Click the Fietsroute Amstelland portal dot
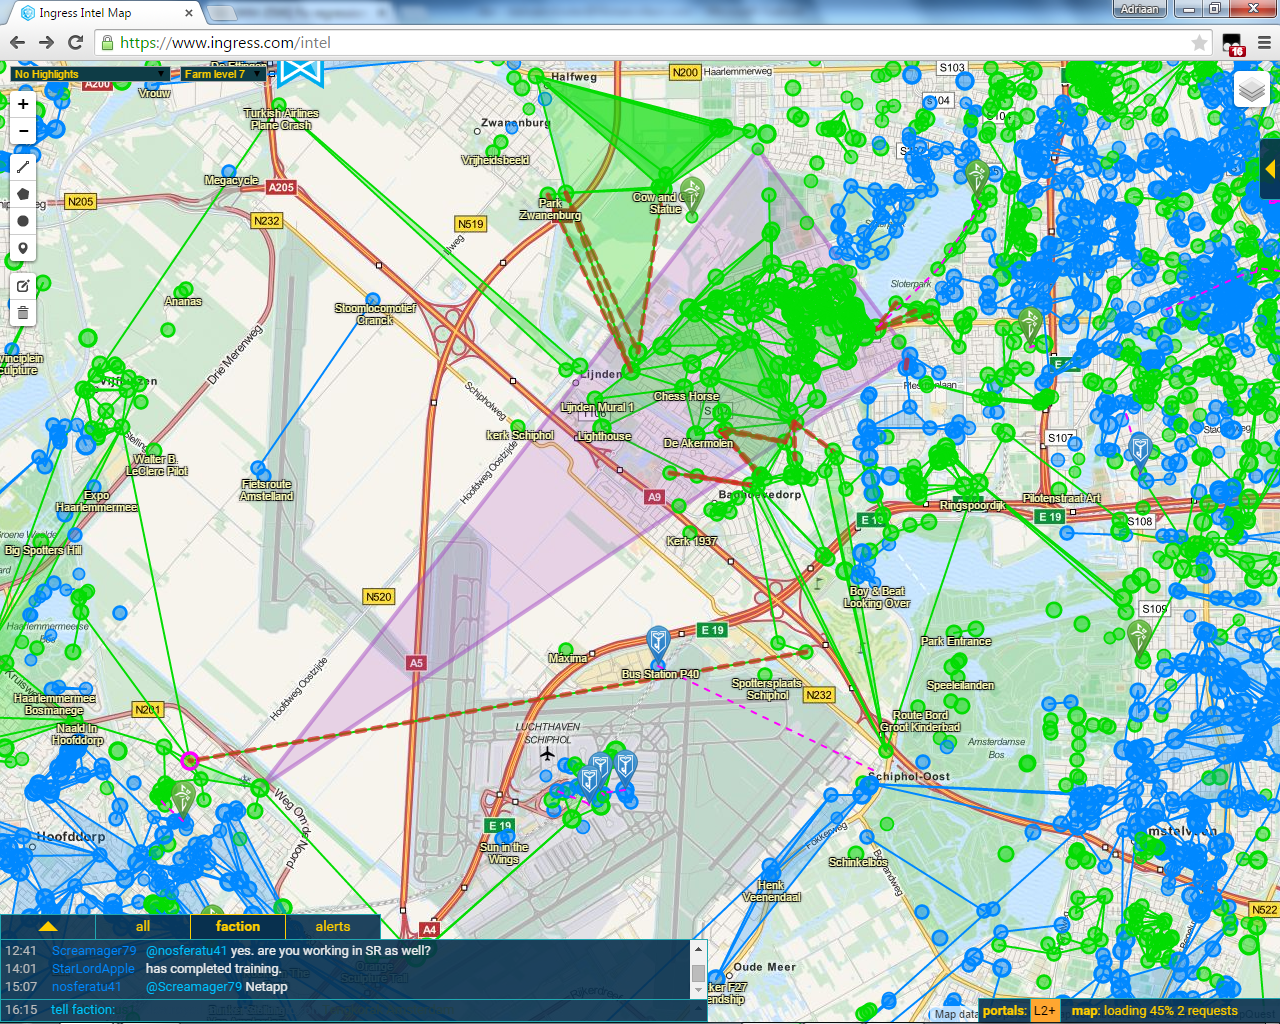This screenshot has height=1024, width=1280. point(259,468)
